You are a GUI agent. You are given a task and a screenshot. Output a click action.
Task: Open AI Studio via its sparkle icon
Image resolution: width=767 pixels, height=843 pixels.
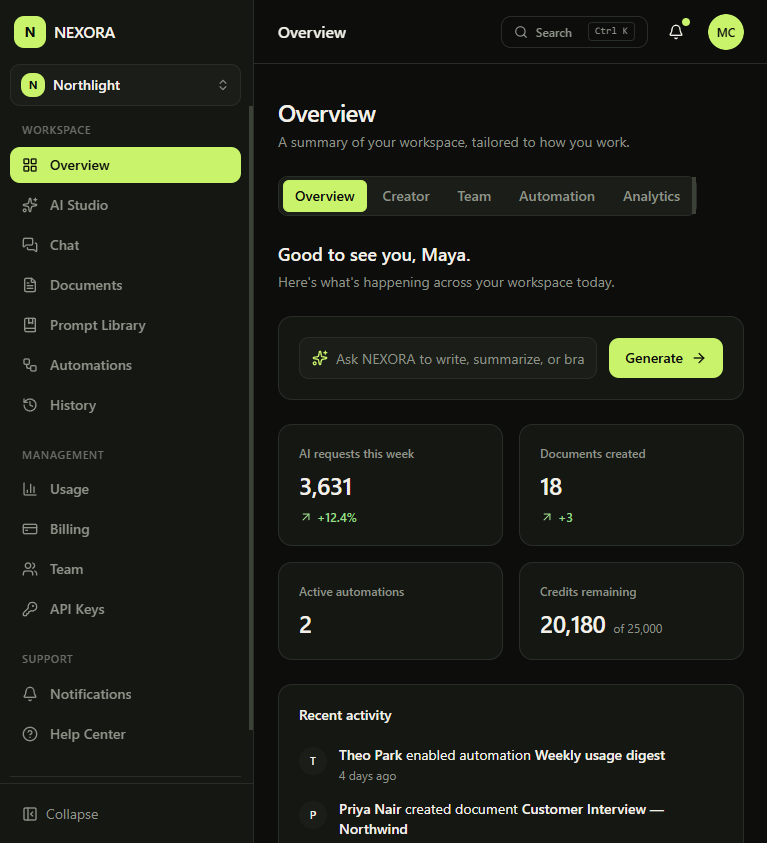(30, 205)
